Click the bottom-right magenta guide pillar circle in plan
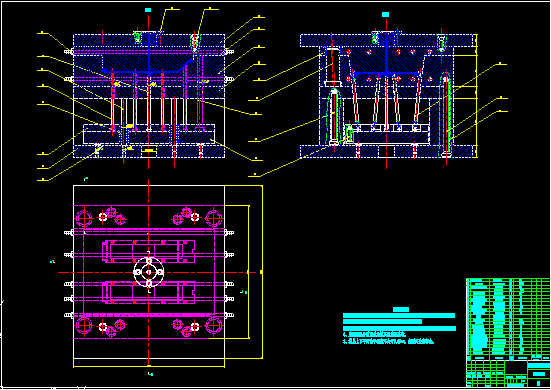551x390 pixels. click(x=214, y=326)
